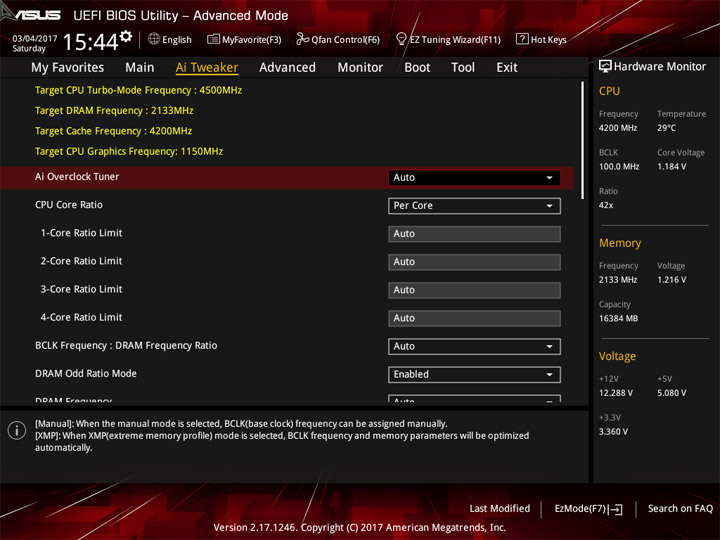Click the +12V 12.288 V reading
This screenshot has height=540, width=720.
[615, 393]
